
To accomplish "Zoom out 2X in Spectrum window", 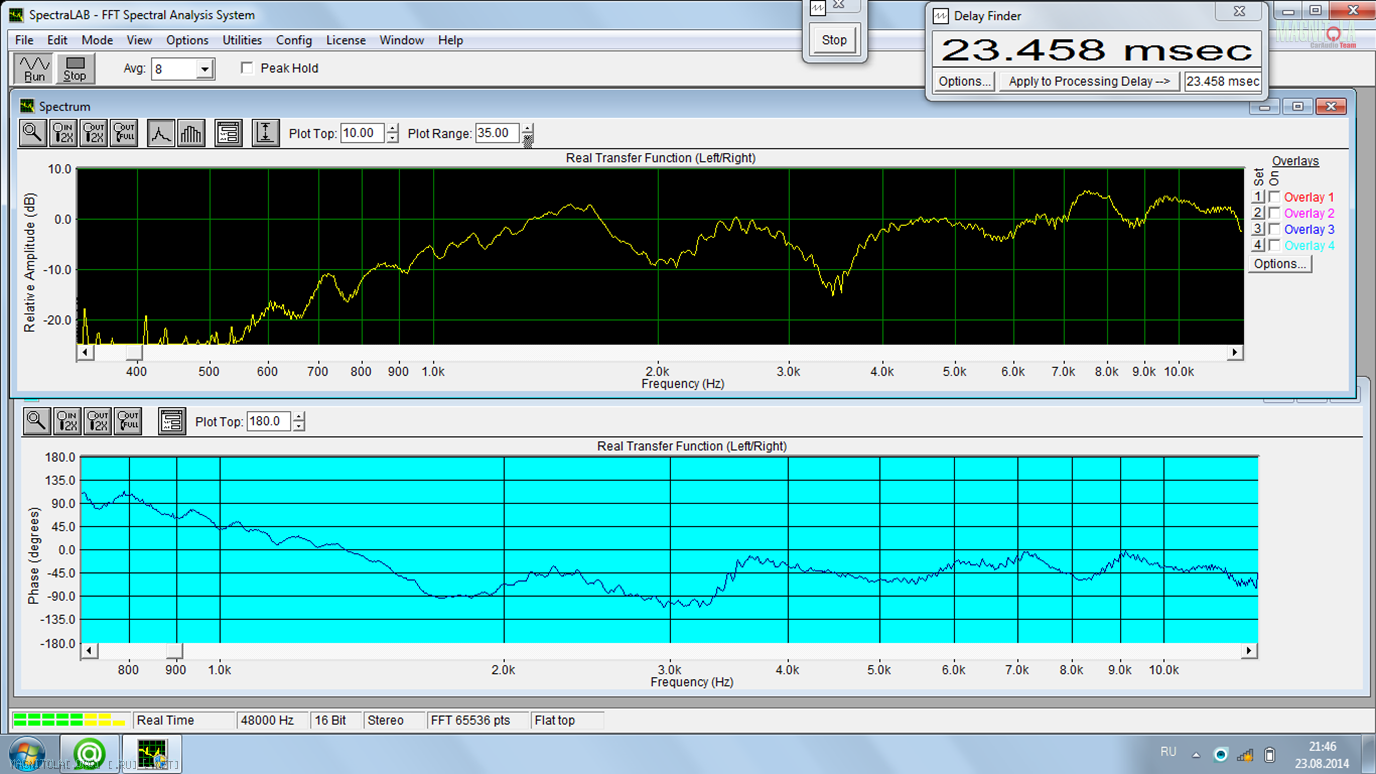I will point(94,133).
